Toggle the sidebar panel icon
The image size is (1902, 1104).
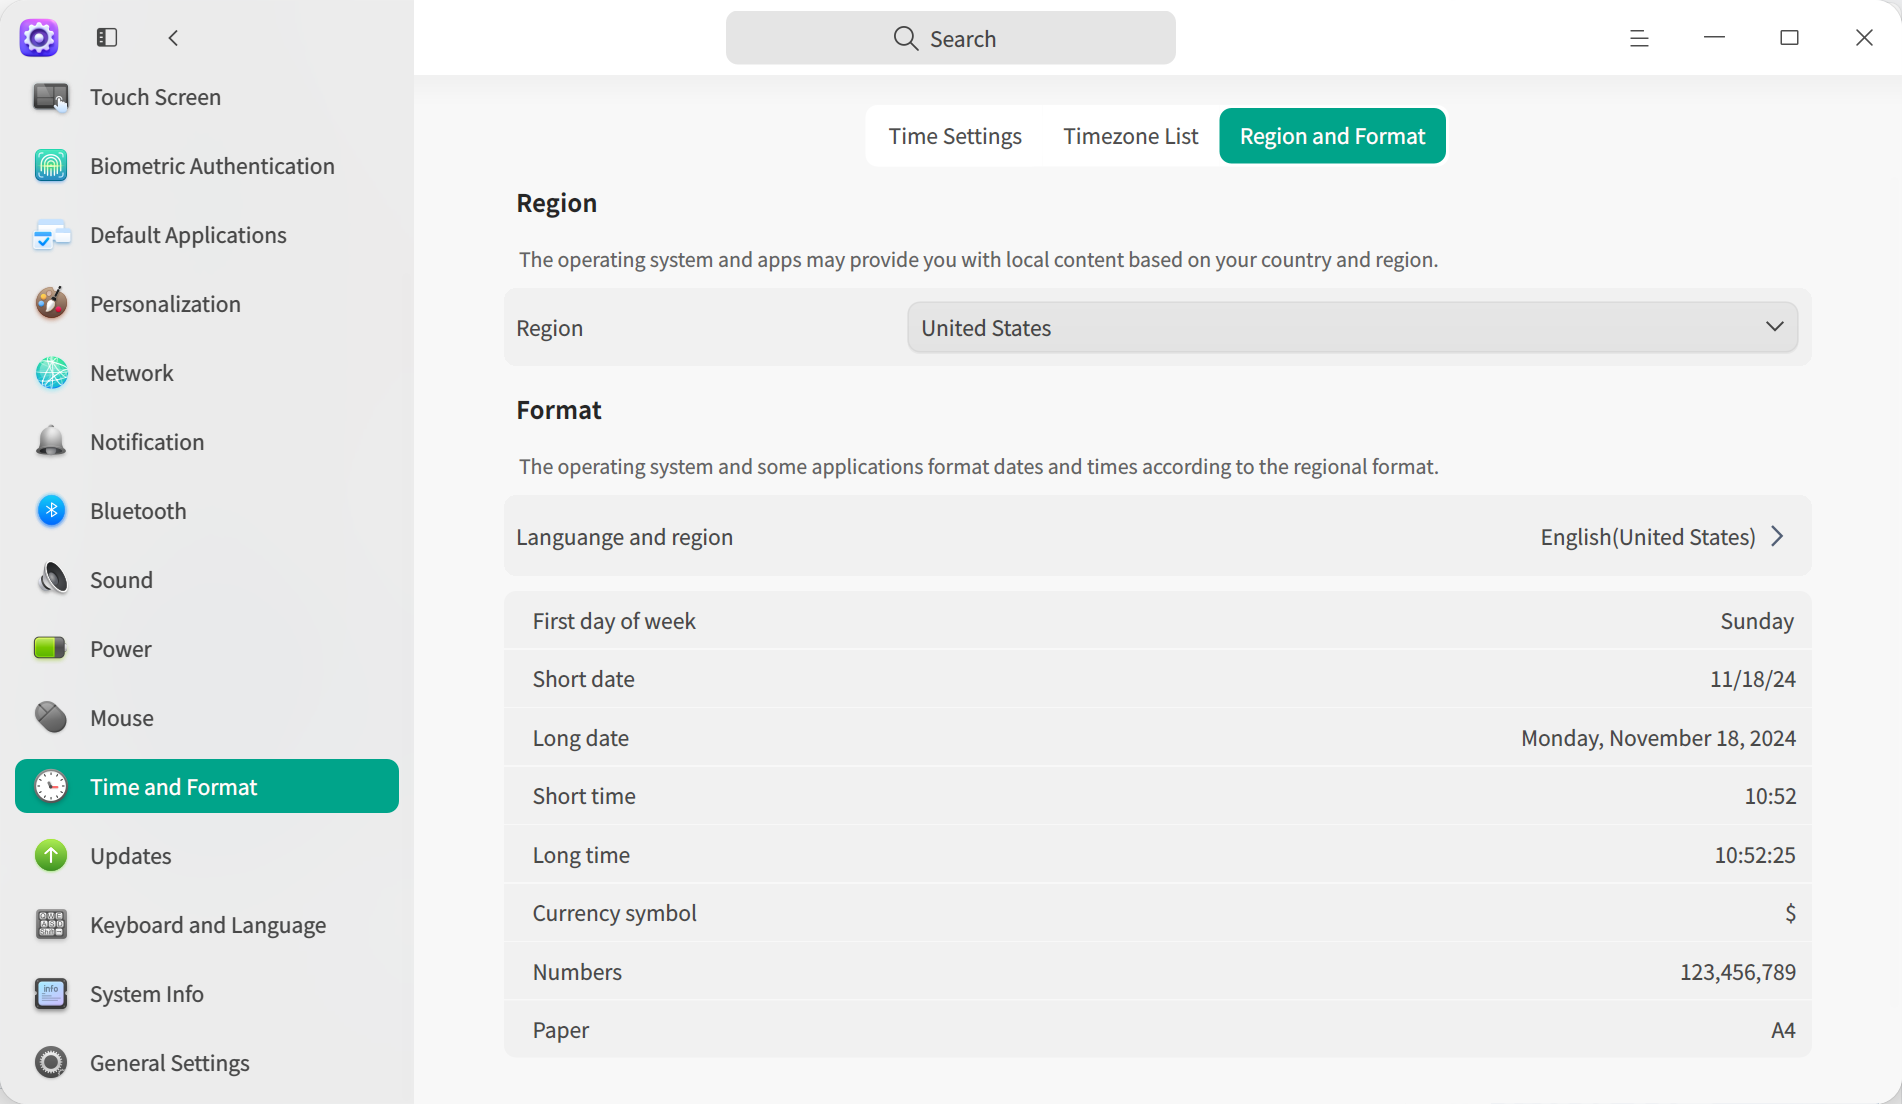coord(107,38)
